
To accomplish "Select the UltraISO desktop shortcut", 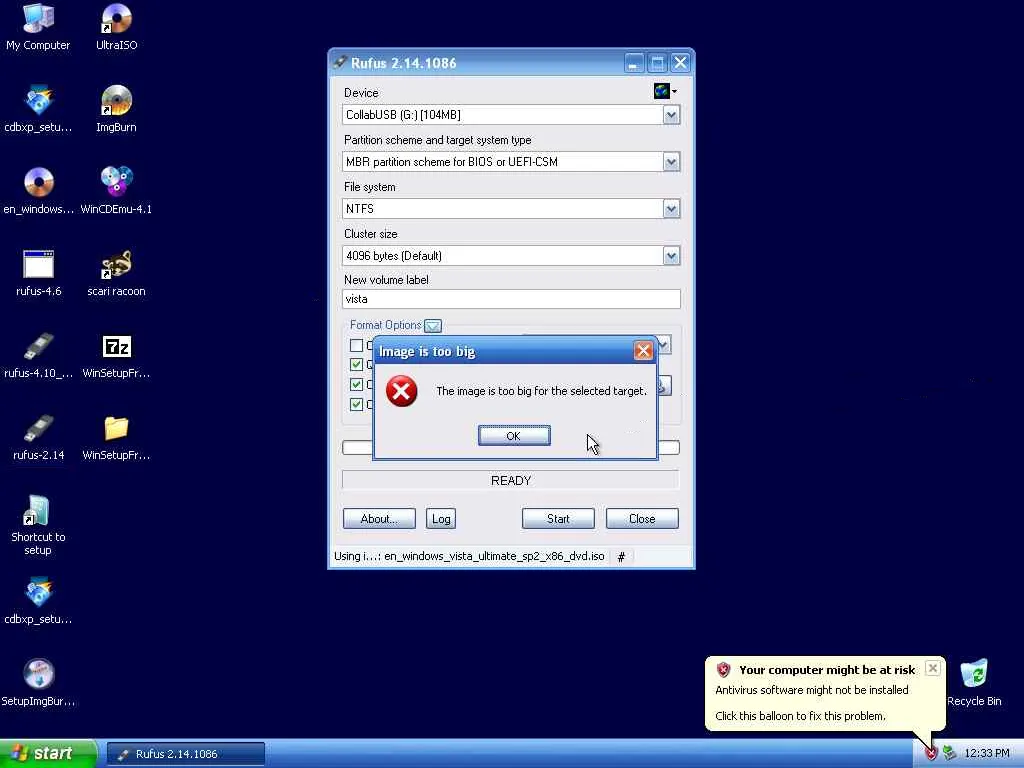I will pyautogui.click(x=116, y=27).
